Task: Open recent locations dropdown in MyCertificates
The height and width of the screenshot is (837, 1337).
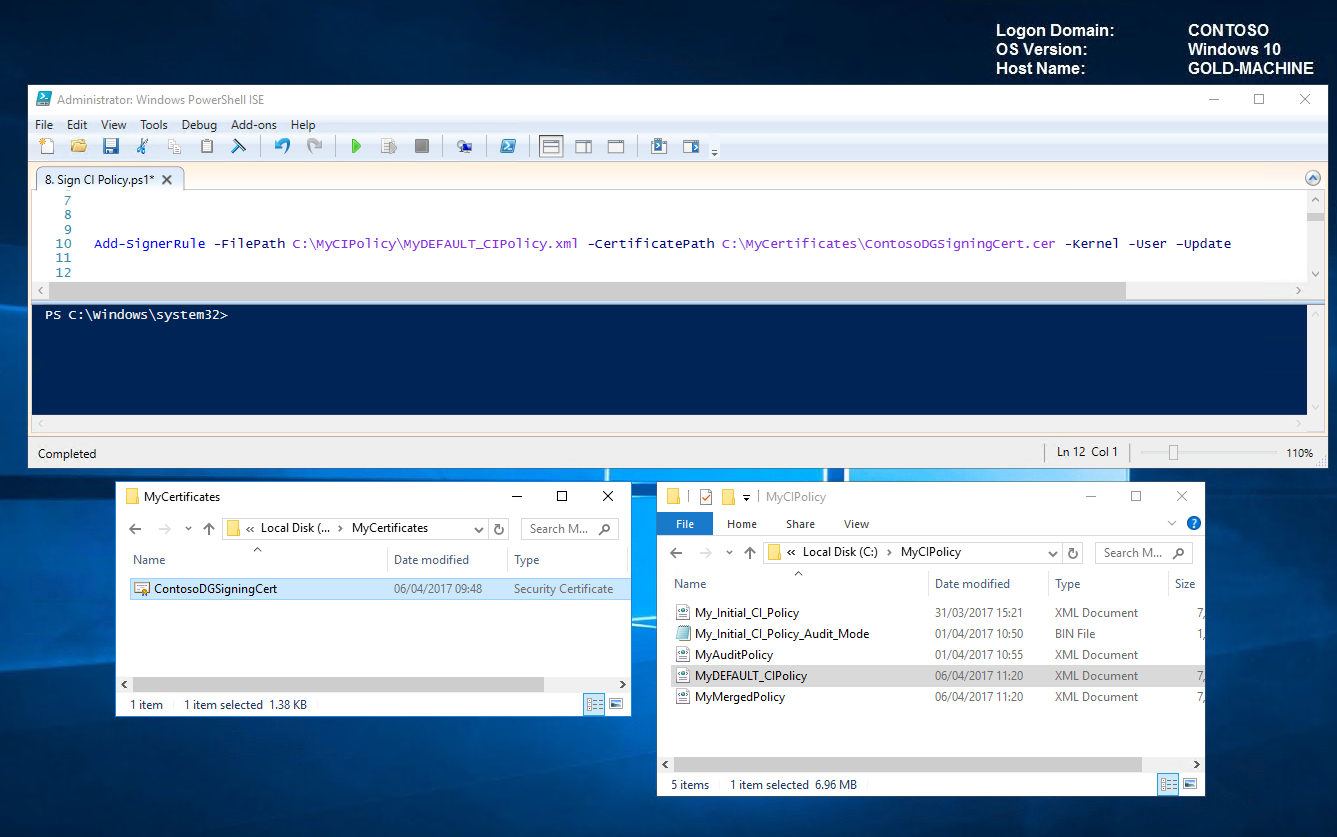Action: tap(188, 529)
